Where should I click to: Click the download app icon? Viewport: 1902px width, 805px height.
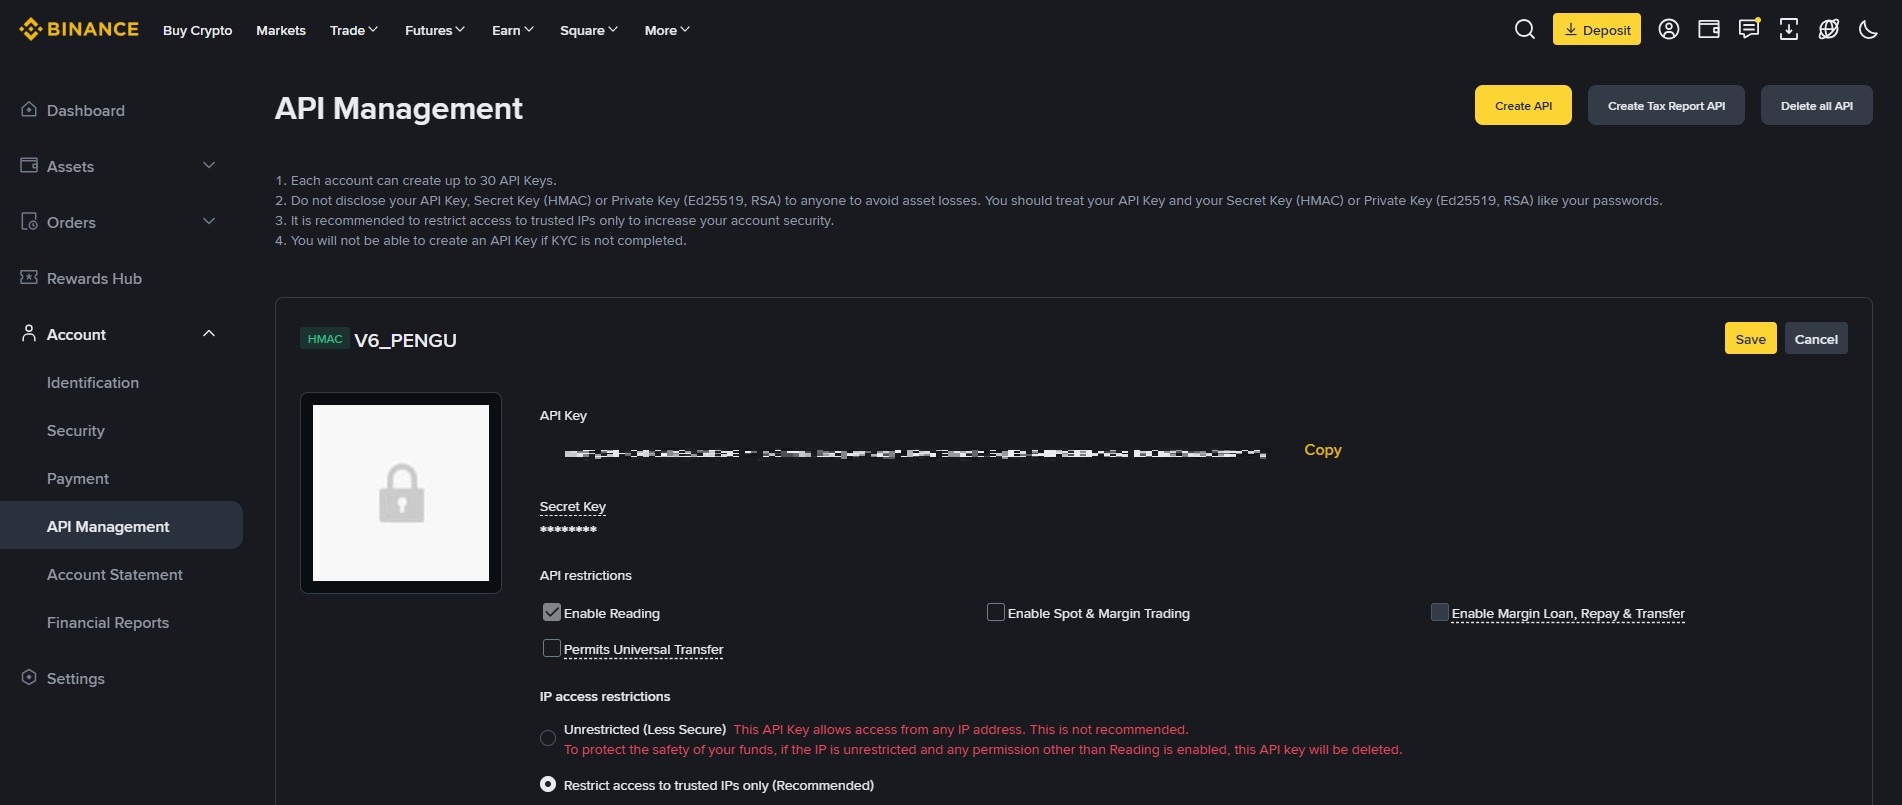click(x=1789, y=30)
